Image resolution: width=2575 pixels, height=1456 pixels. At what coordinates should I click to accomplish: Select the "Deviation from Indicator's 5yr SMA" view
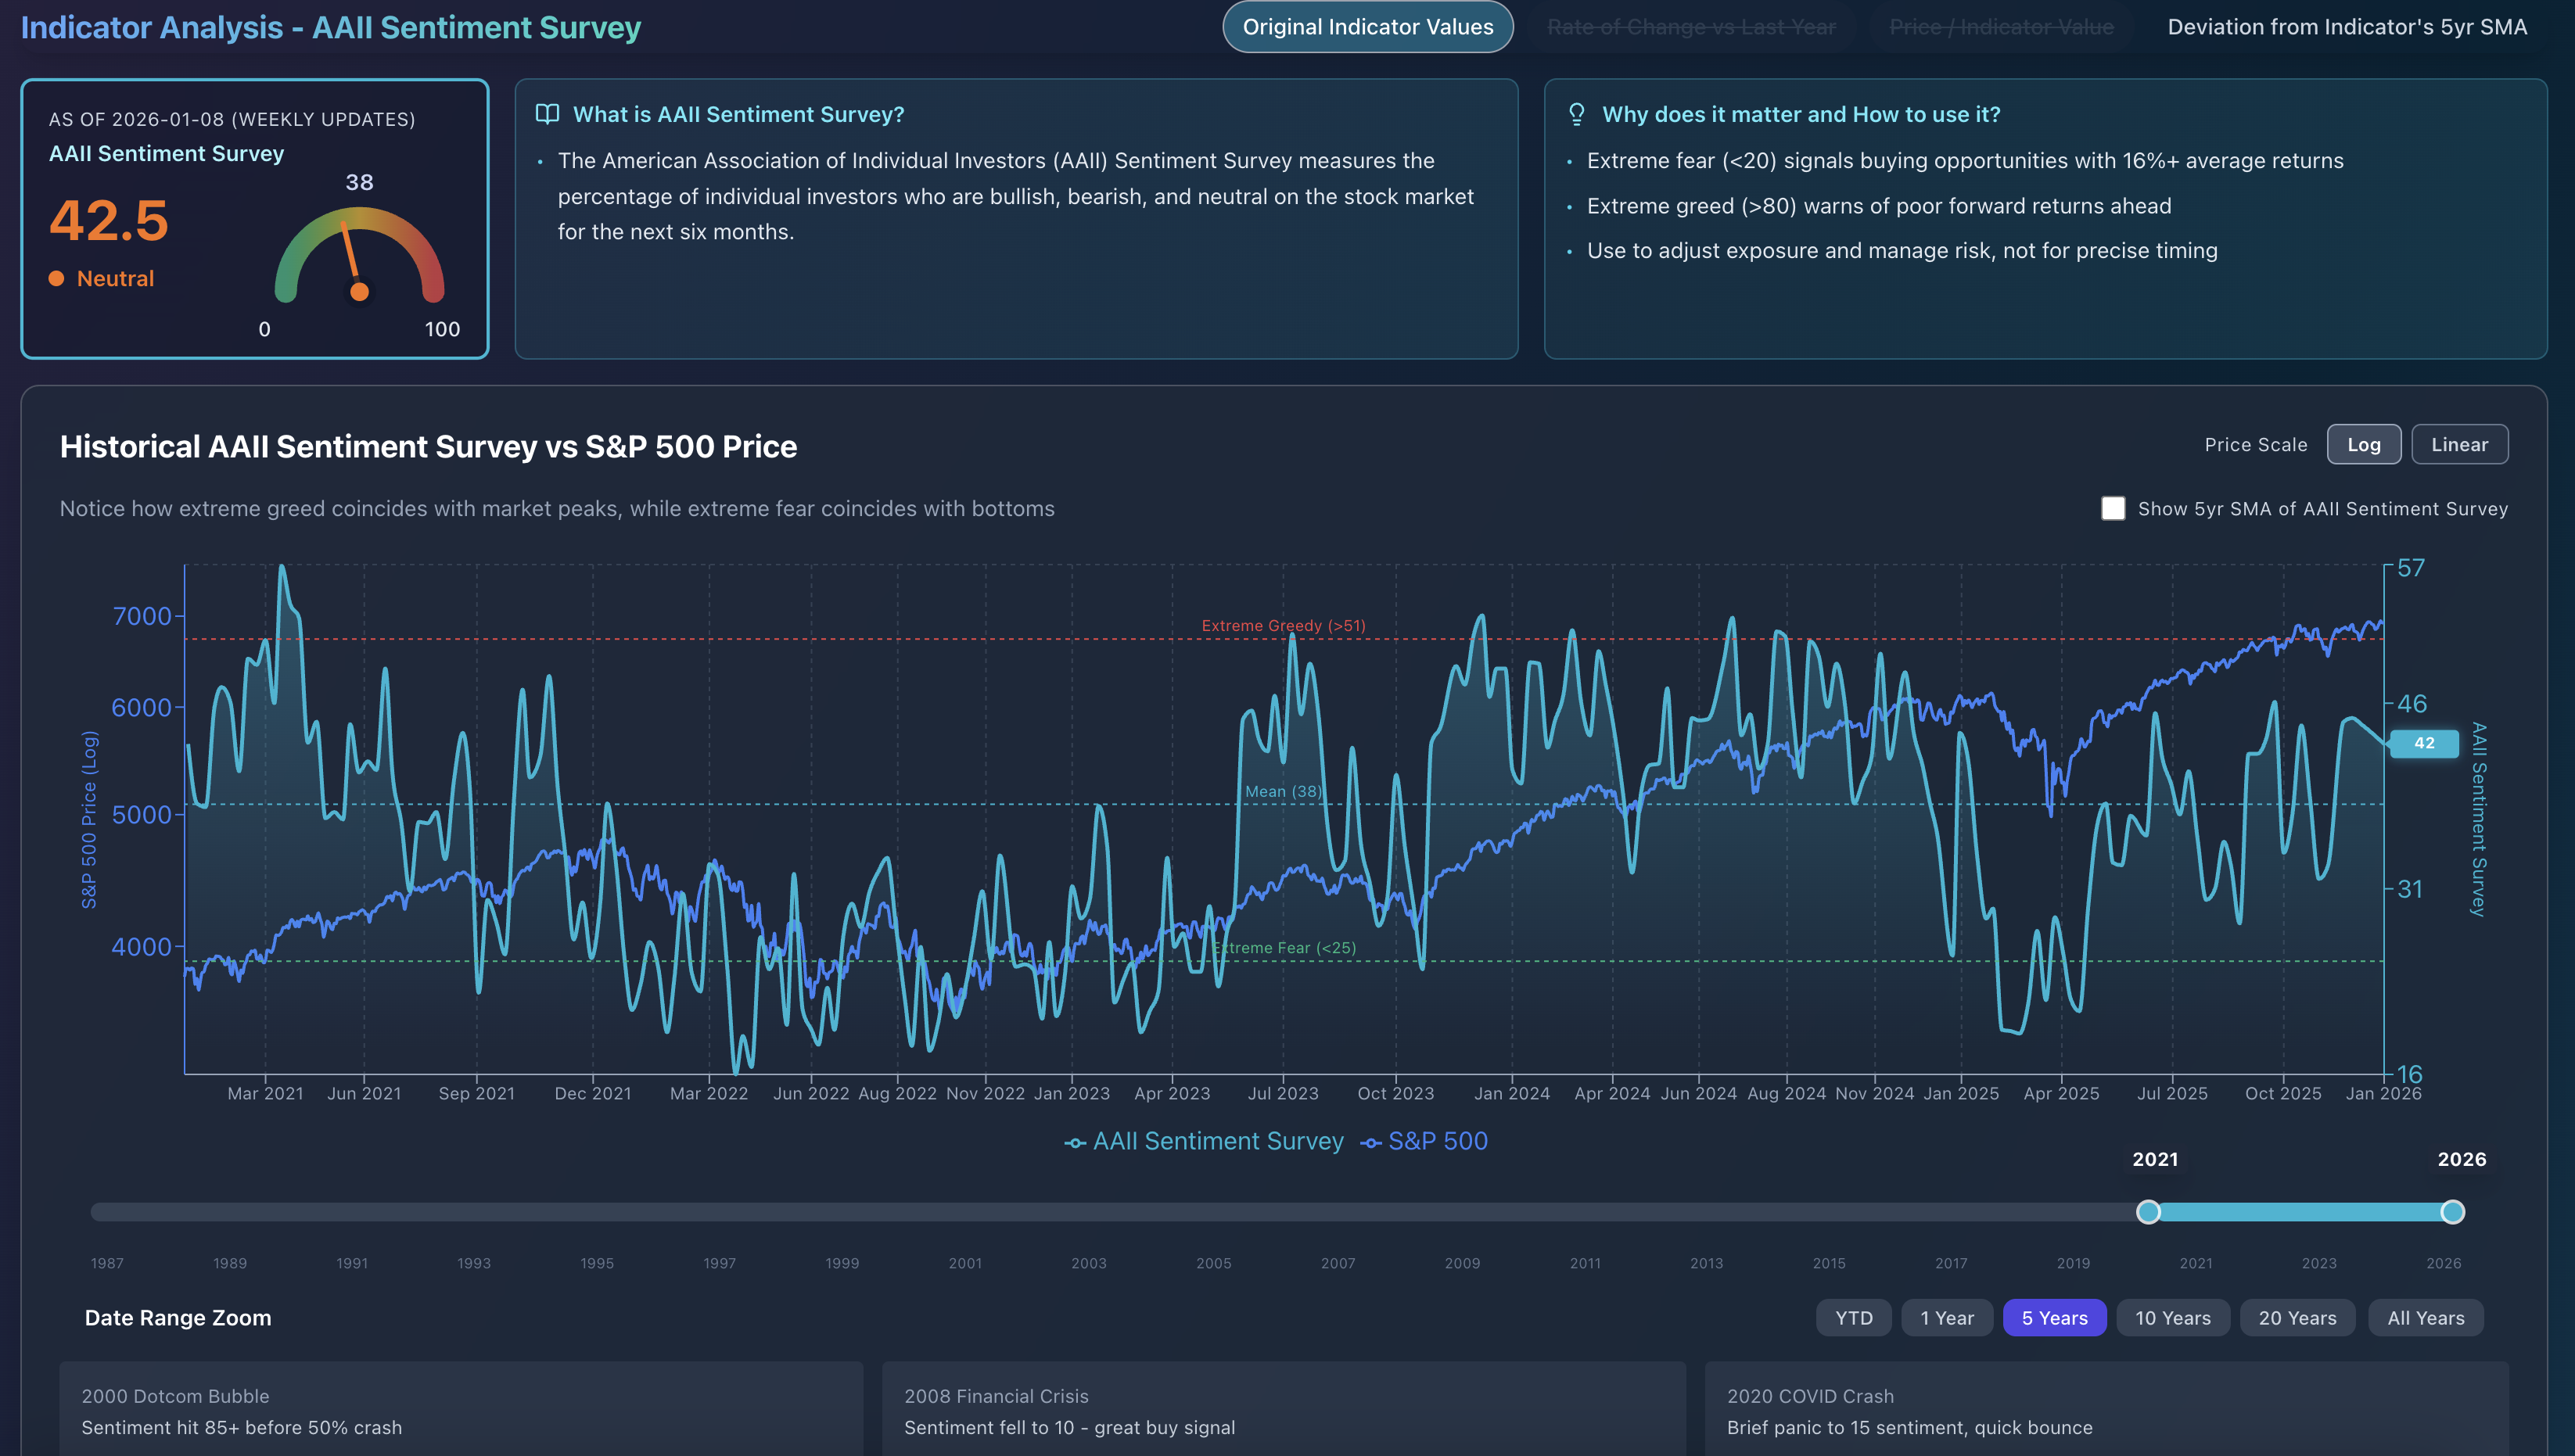tap(2347, 26)
